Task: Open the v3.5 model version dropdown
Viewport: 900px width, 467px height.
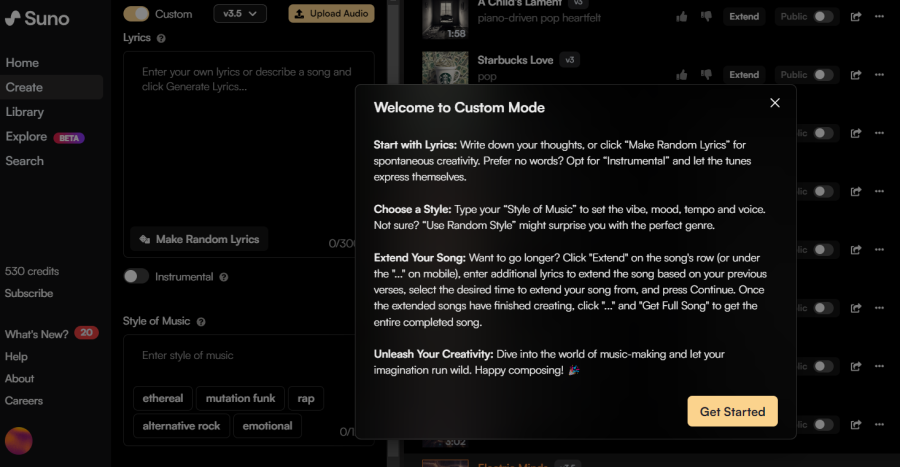Action: (240, 14)
